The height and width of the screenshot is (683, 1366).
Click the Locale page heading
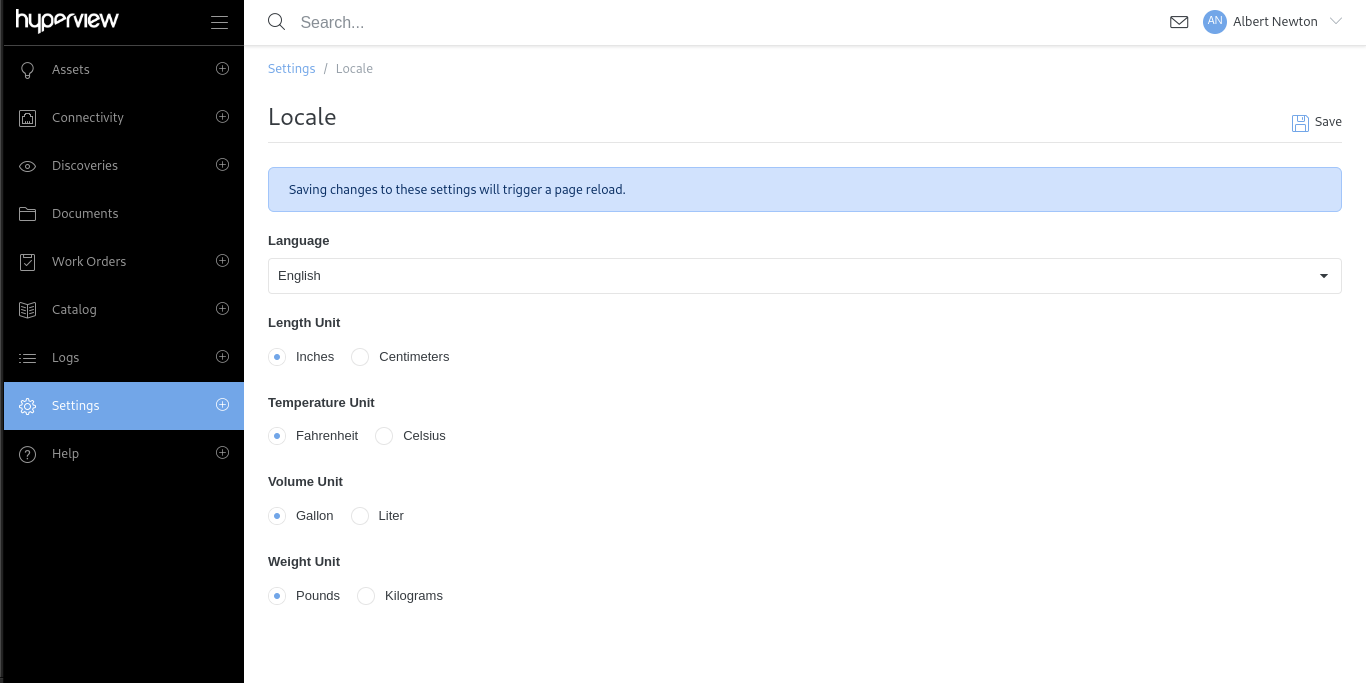302,117
